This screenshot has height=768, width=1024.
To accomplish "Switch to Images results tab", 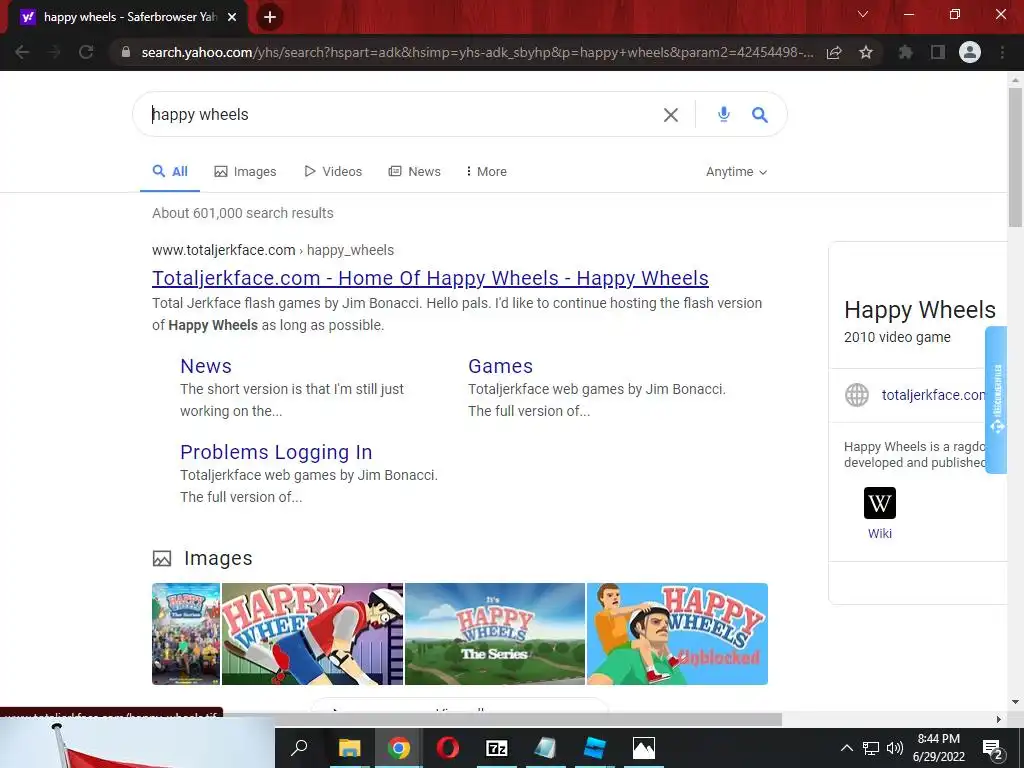I will click(x=246, y=172).
